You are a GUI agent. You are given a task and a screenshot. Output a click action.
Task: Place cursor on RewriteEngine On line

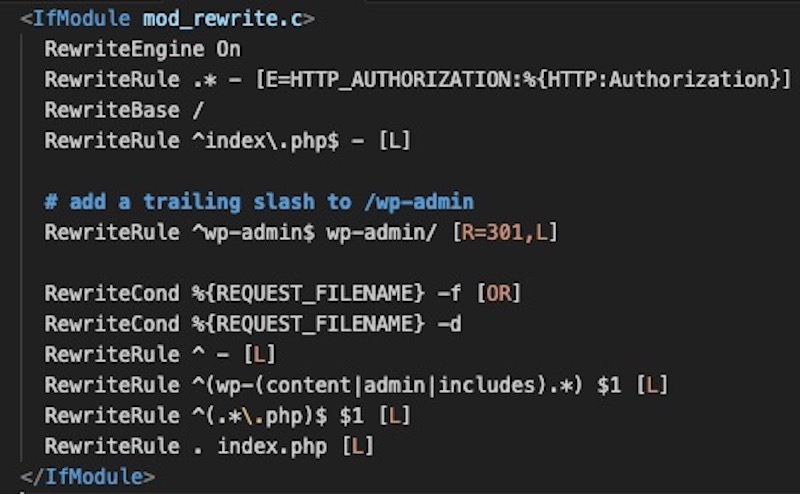coord(142,50)
